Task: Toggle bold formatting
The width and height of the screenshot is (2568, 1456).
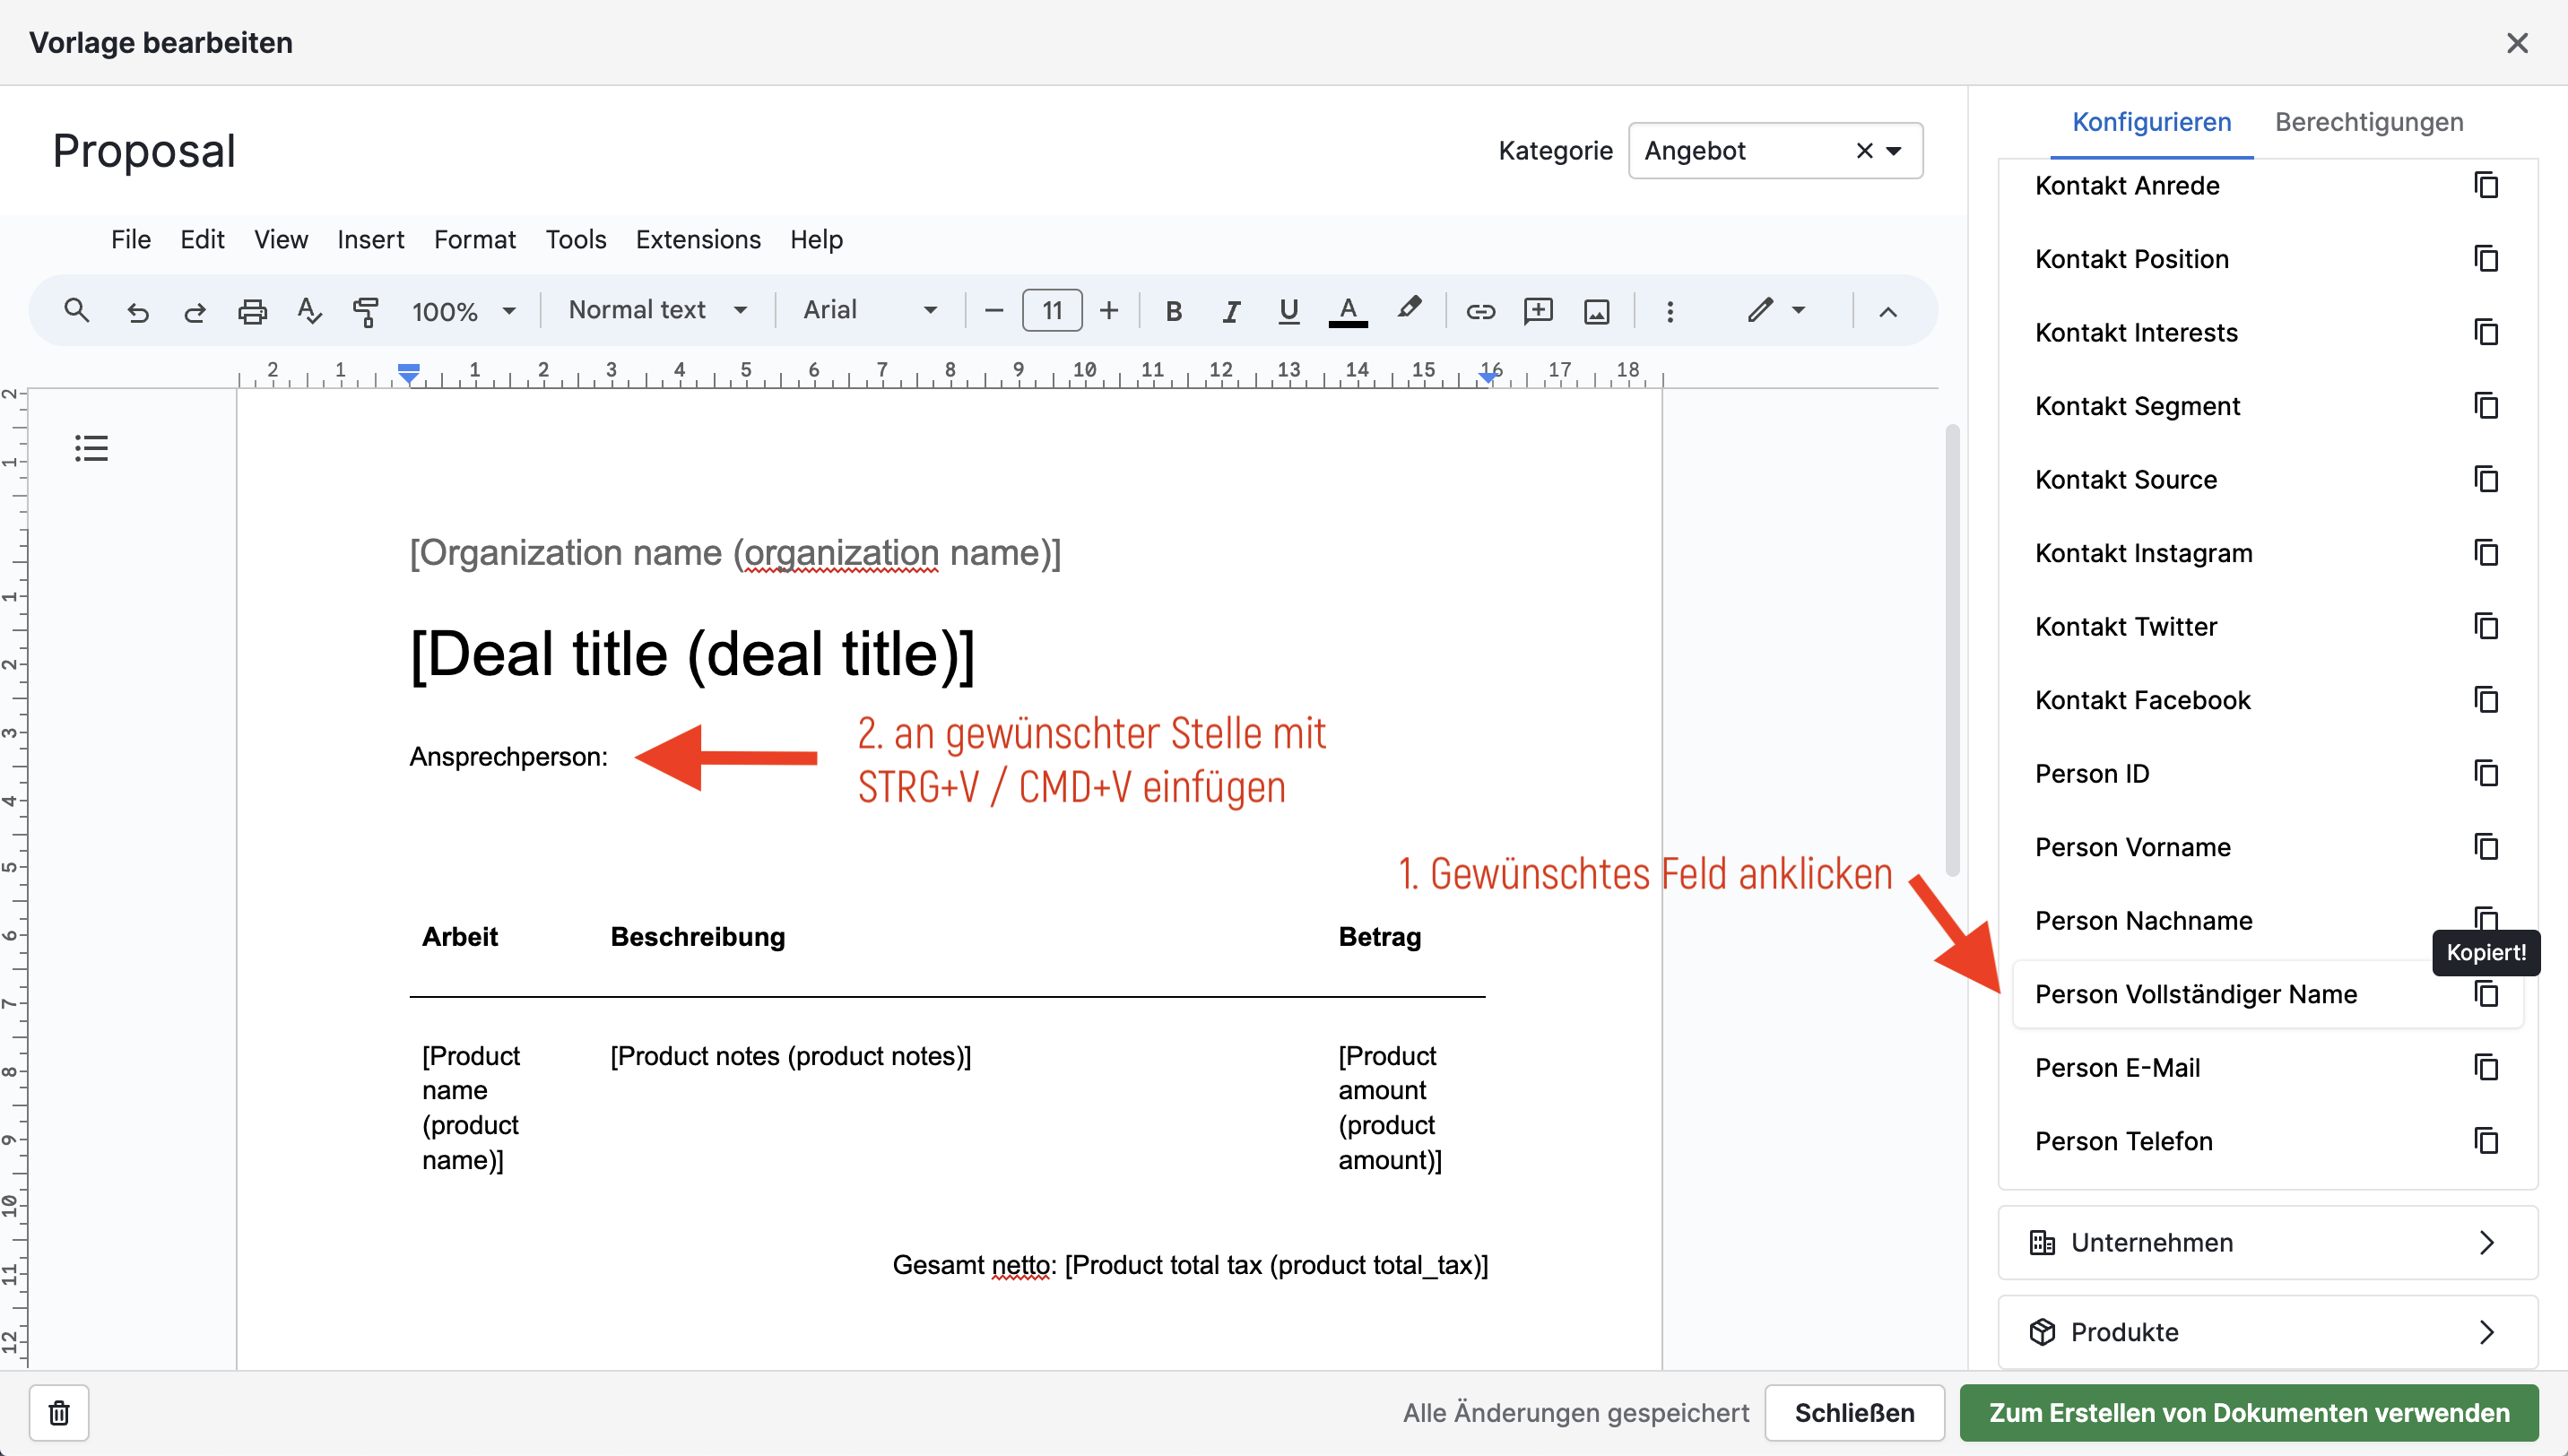Action: point(1174,312)
